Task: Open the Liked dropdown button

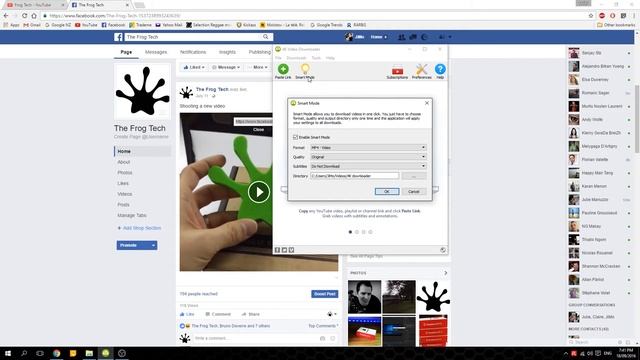Action: point(193,67)
